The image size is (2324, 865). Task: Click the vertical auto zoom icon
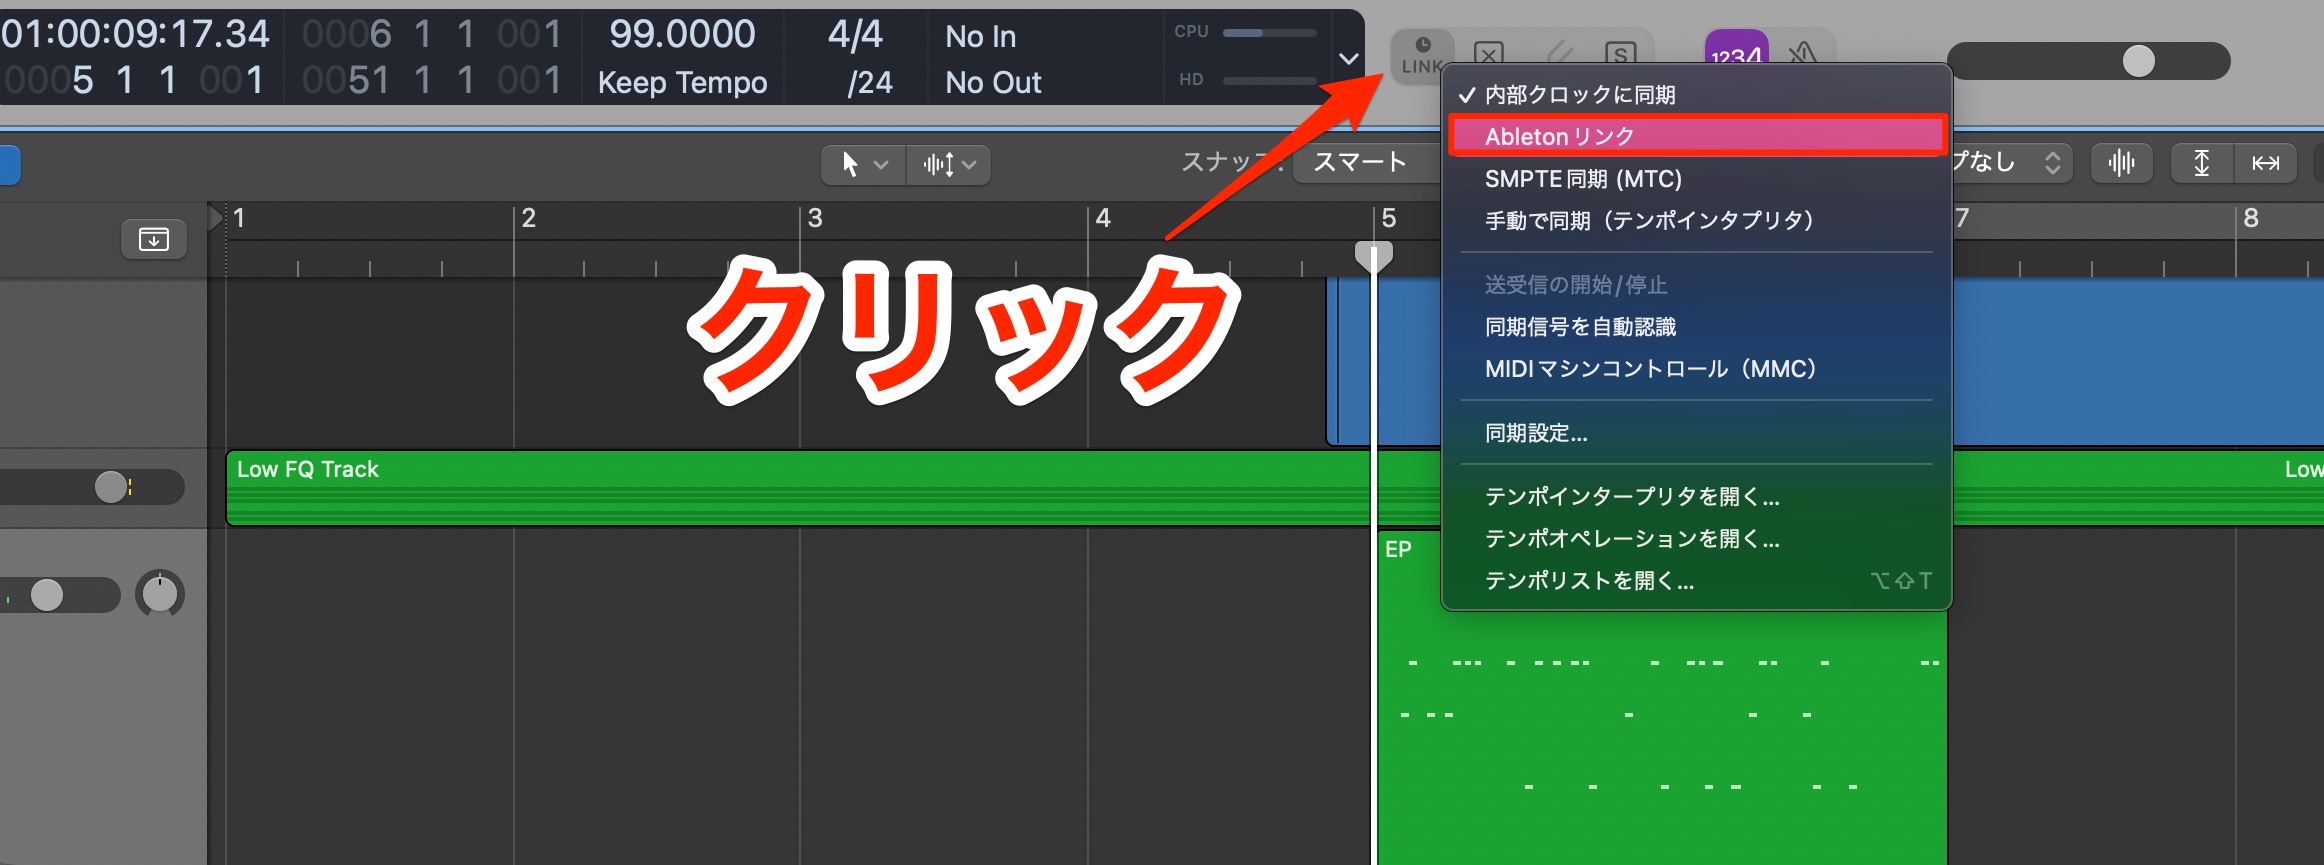(2202, 163)
